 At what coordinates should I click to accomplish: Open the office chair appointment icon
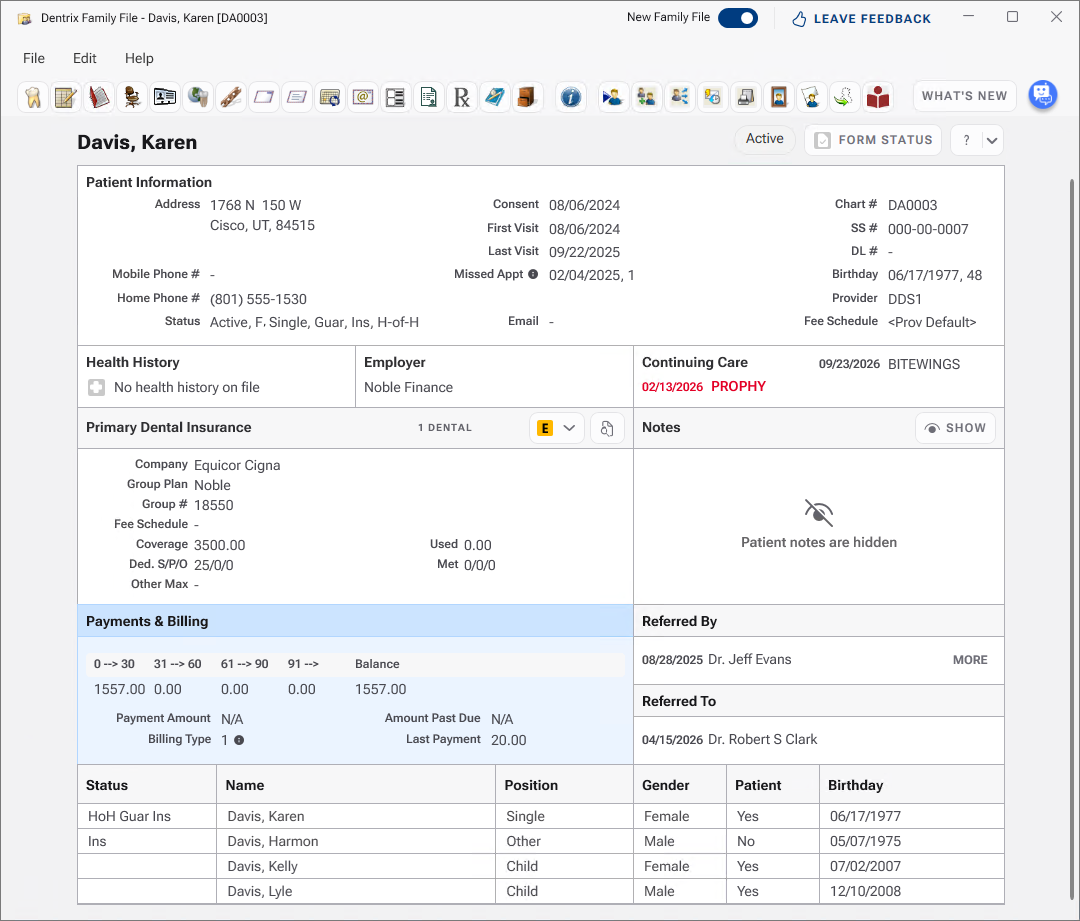click(132, 97)
